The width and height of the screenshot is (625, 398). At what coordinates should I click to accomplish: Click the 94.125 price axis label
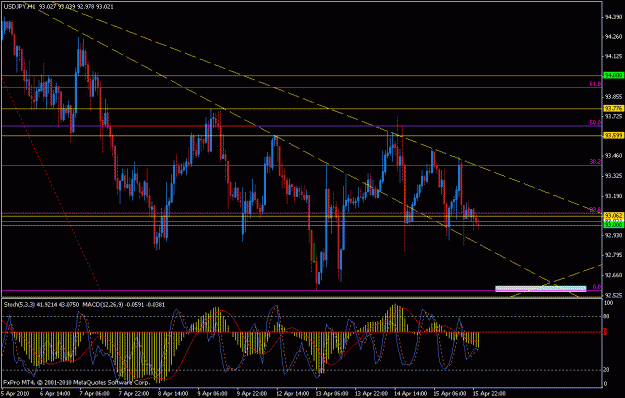tap(613, 57)
